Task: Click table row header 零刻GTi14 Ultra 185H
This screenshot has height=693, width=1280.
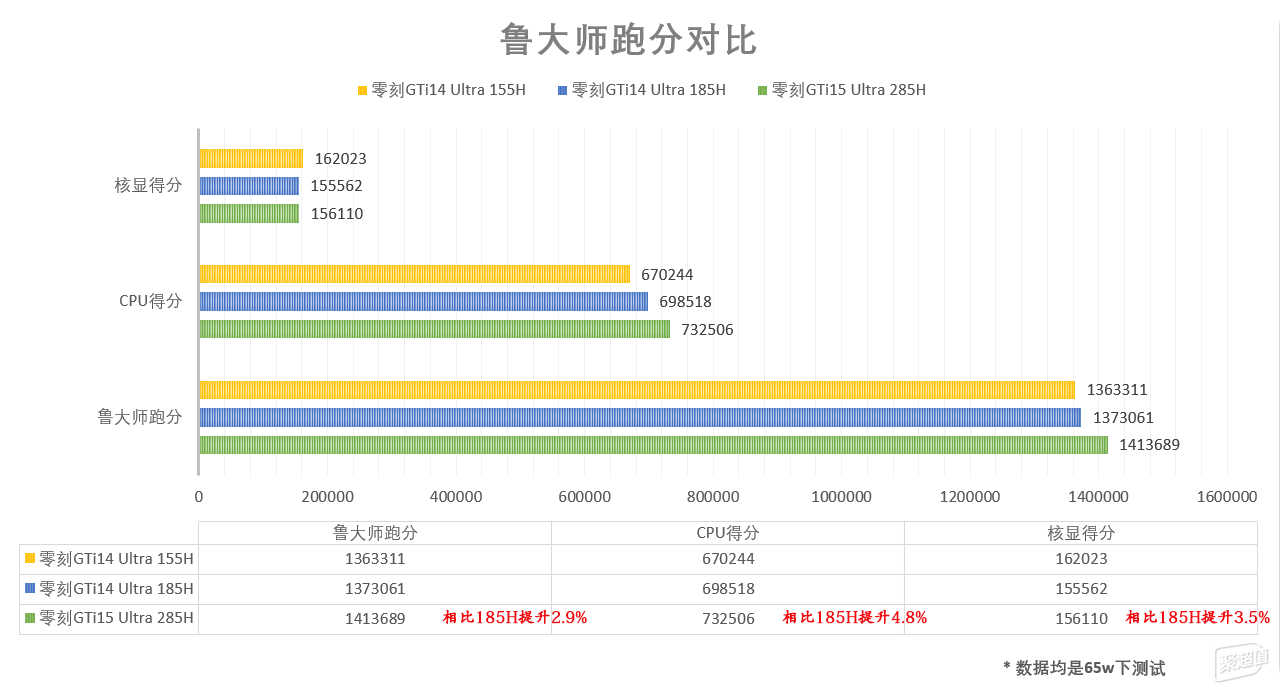Action: pyautogui.click(x=109, y=588)
